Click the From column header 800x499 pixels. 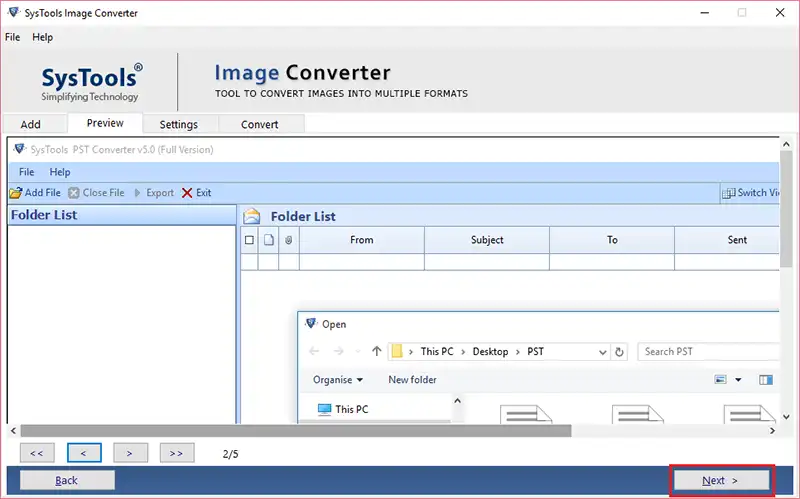point(362,240)
